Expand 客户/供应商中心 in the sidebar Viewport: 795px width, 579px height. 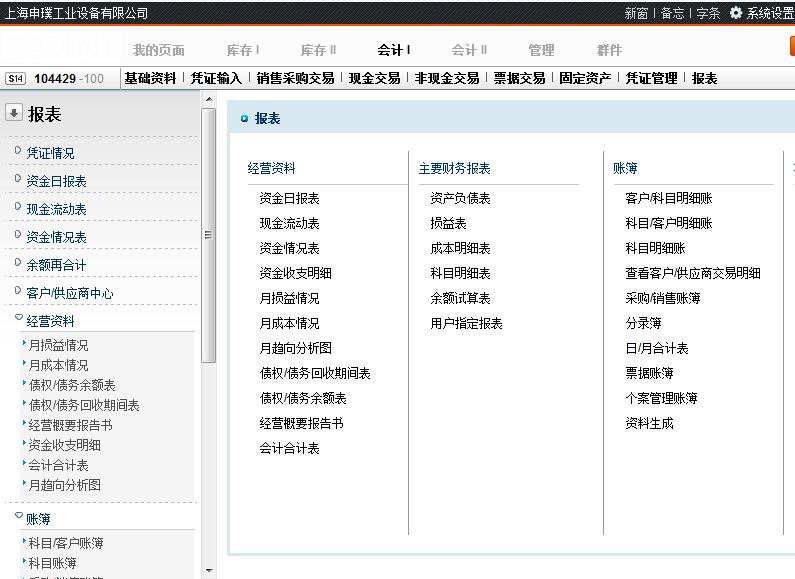18,292
